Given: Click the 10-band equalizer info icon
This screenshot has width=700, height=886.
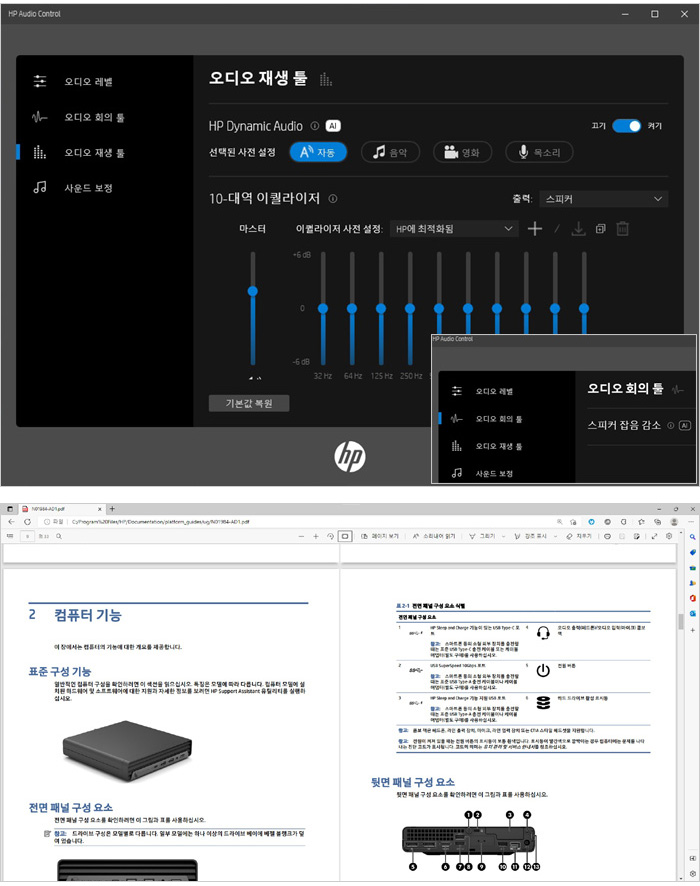Looking at the screenshot, I should pyautogui.click(x=333, y=198).
